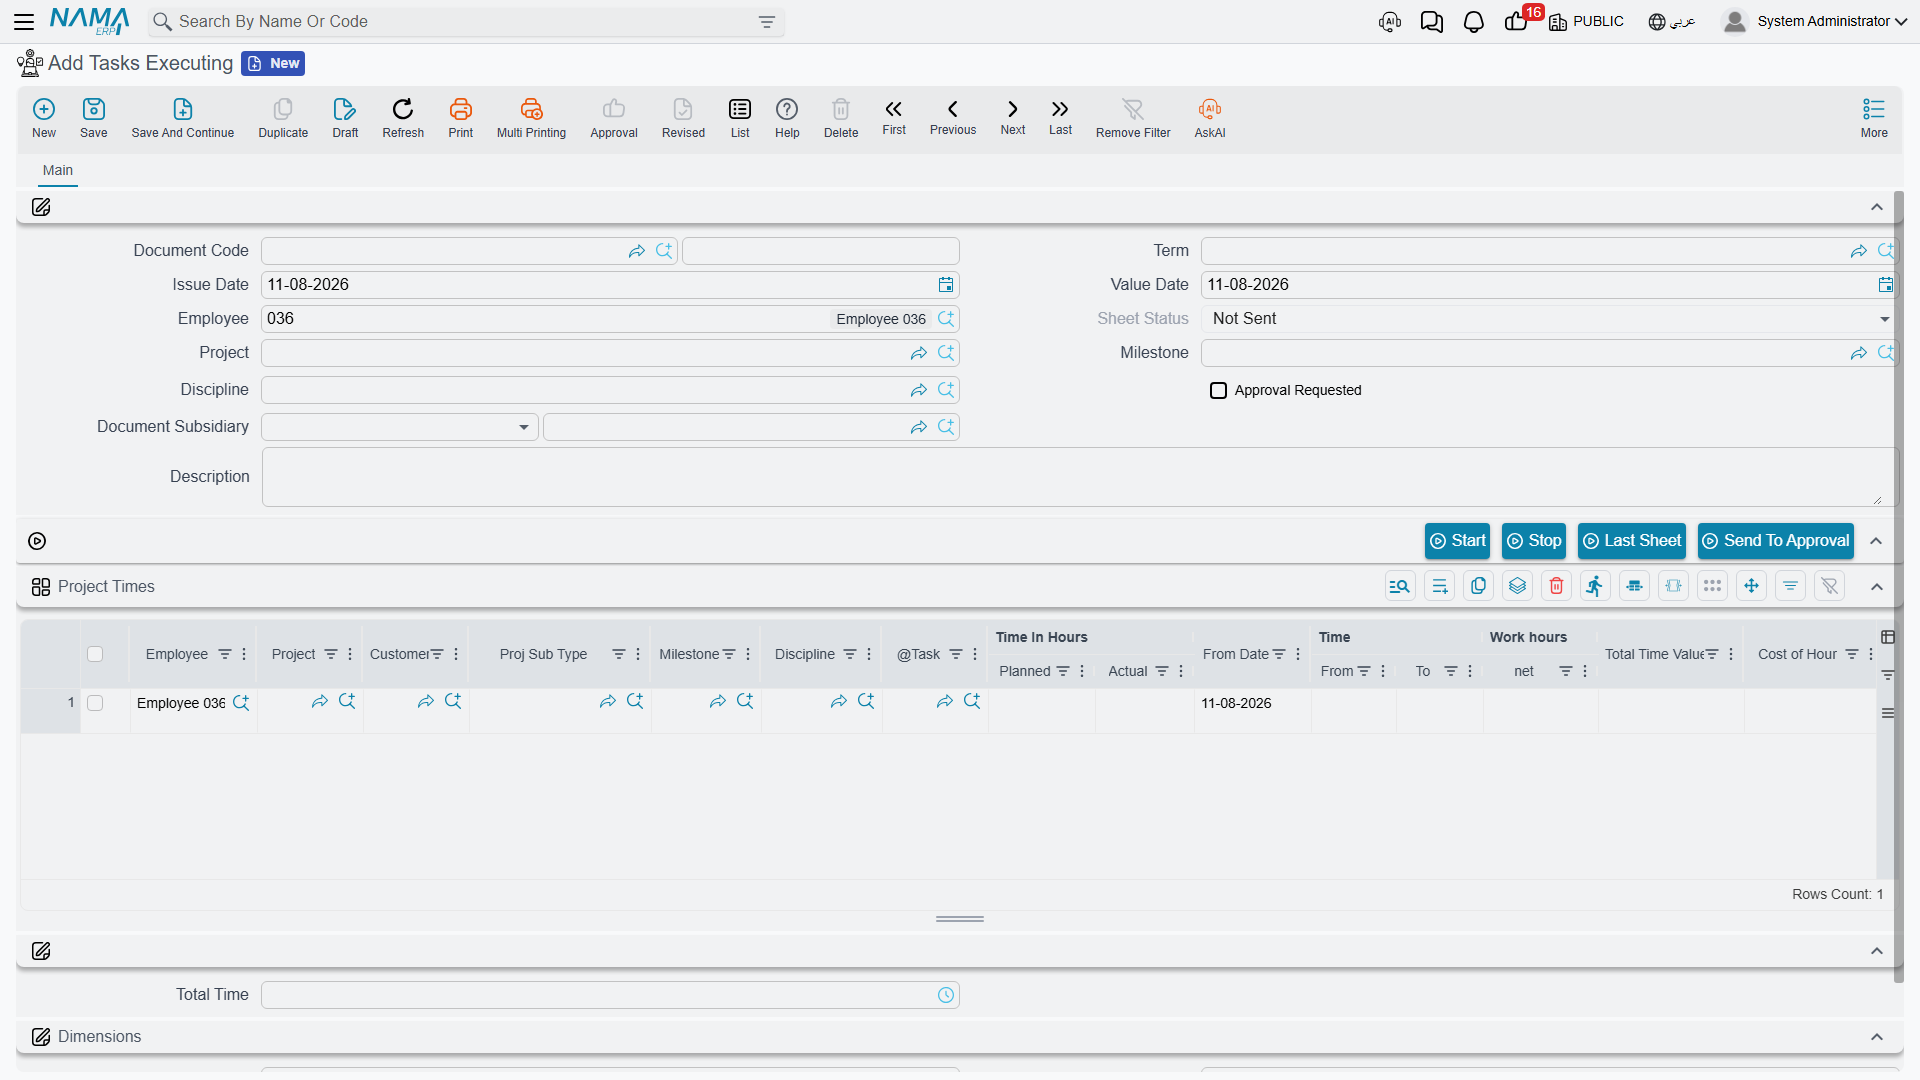The width and height of the screenshot is (1920, 1080).
Task: Open the List view icon
Action: tap(740, 109)
